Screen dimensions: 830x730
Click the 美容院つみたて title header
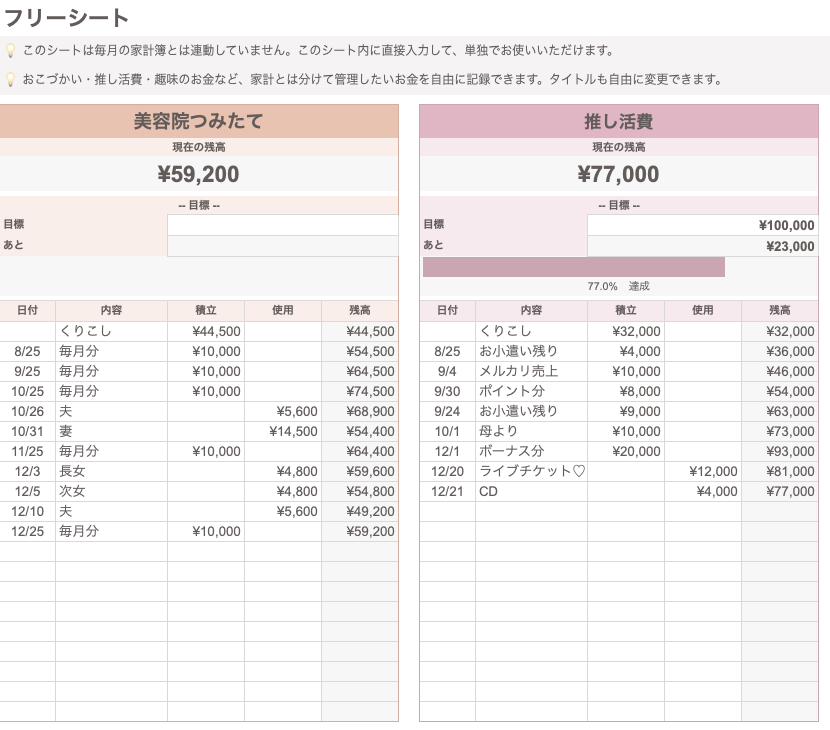(x=199, y=121)
